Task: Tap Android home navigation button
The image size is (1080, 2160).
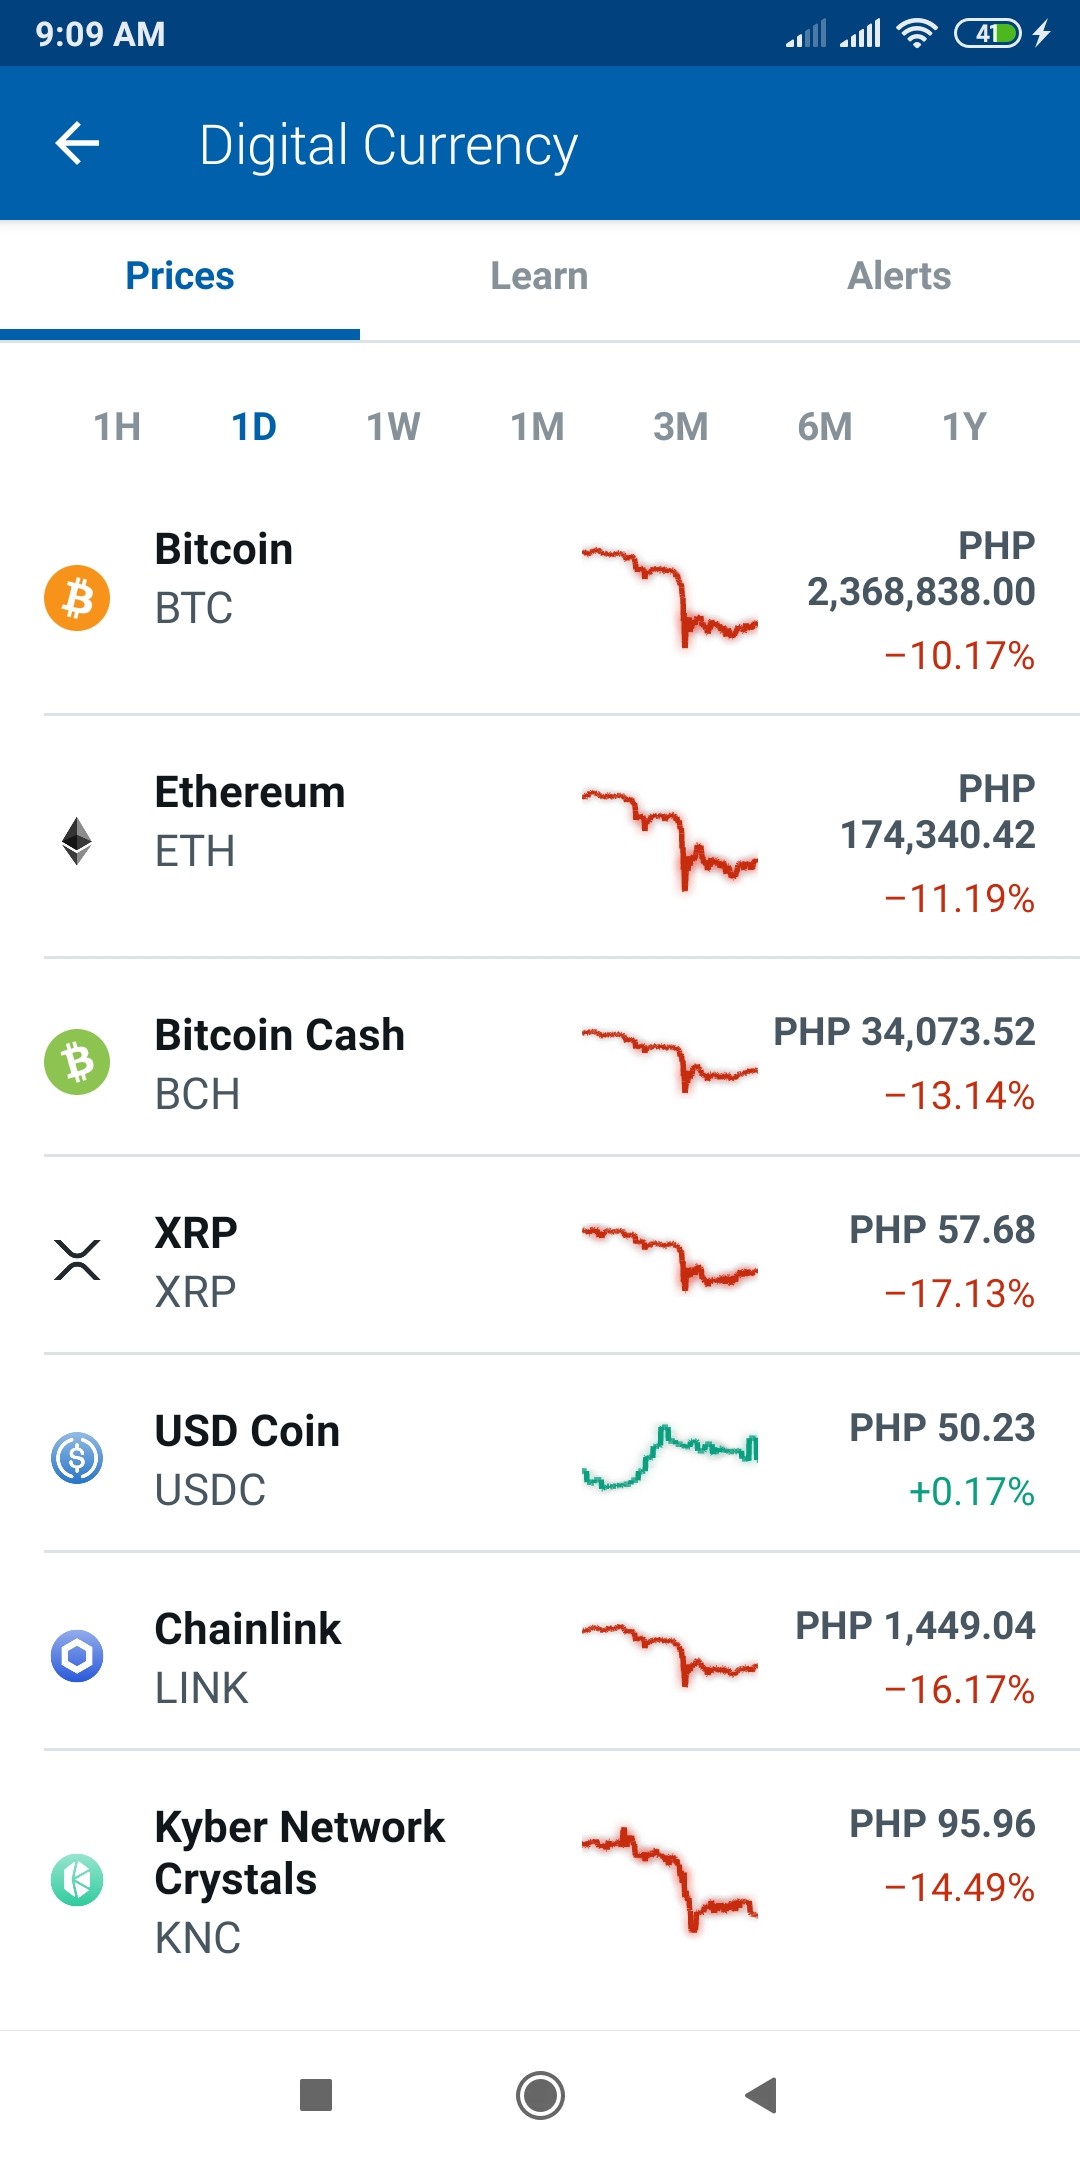Action: pos(540,2095)
